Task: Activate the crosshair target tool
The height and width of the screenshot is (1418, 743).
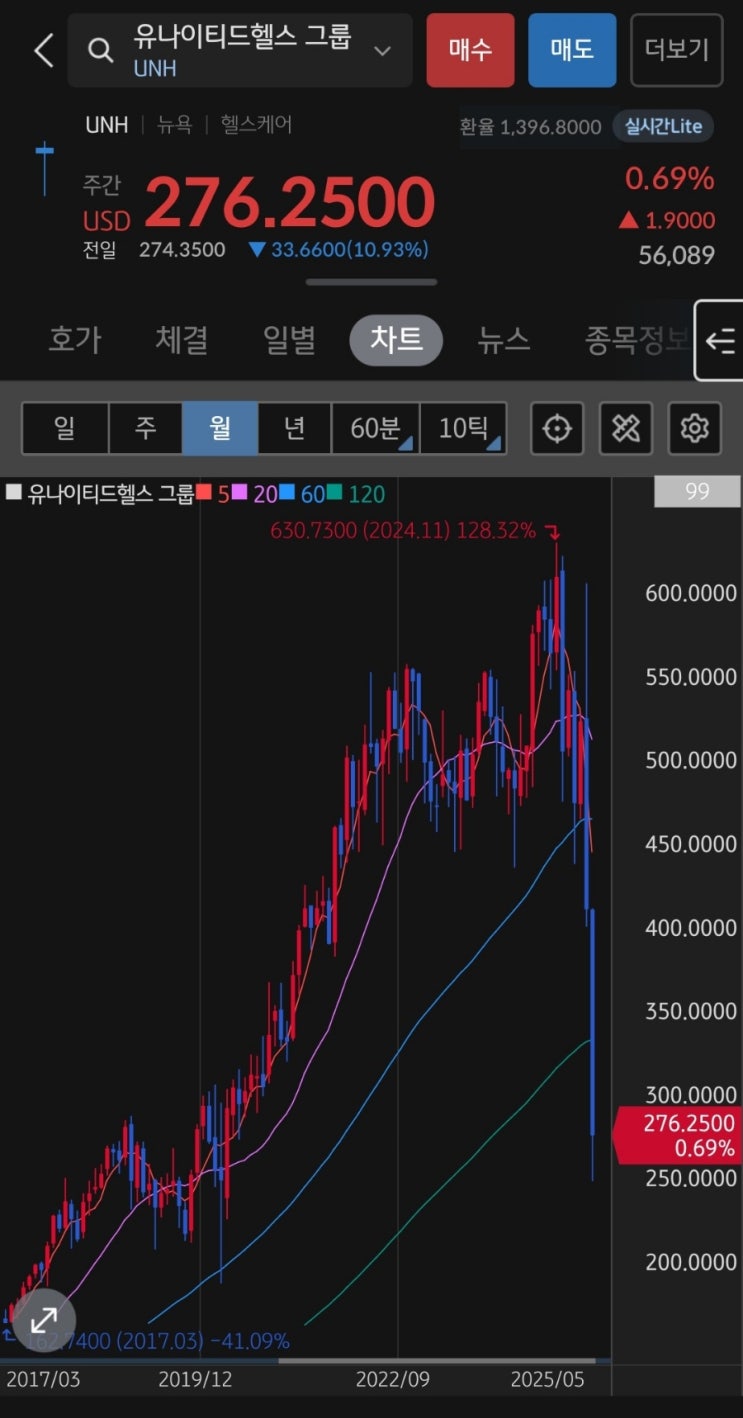Action: pos(557,429)
